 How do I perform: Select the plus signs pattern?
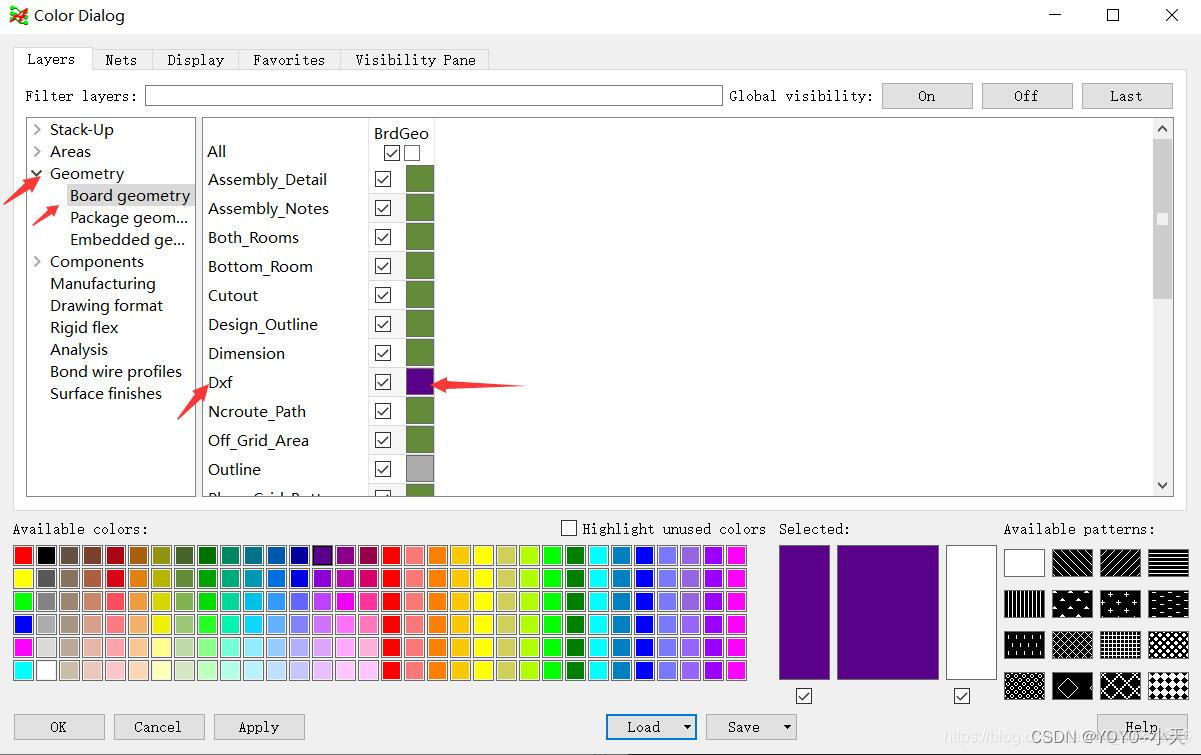(1120, 604)
